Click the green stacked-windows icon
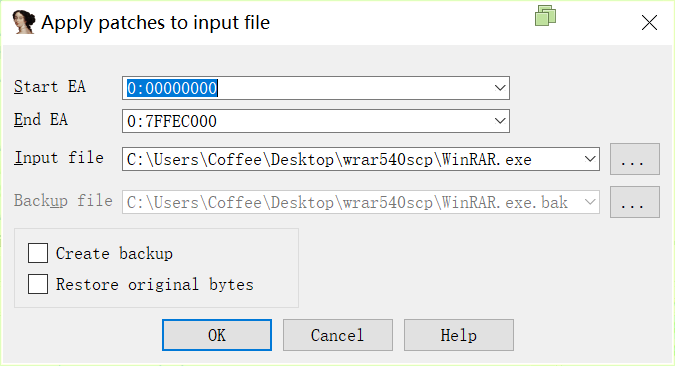This screenshot has width=675, height=366. click(x=545, y=16)
